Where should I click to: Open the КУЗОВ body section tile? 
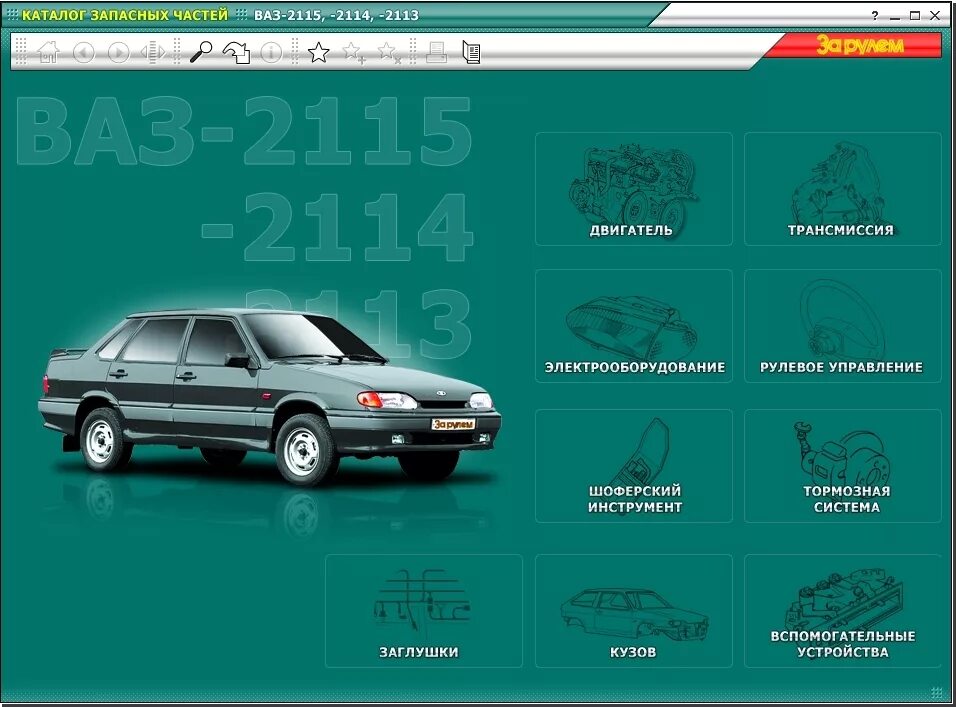pyautogui.click(x=633, y=611)
